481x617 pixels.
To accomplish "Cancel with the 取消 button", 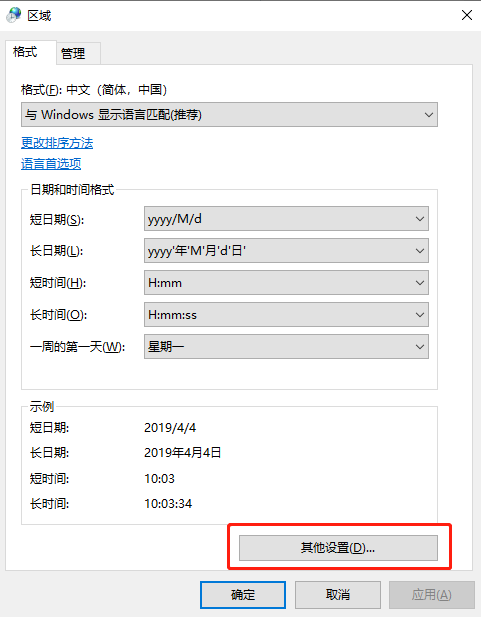I will (338, 595).
